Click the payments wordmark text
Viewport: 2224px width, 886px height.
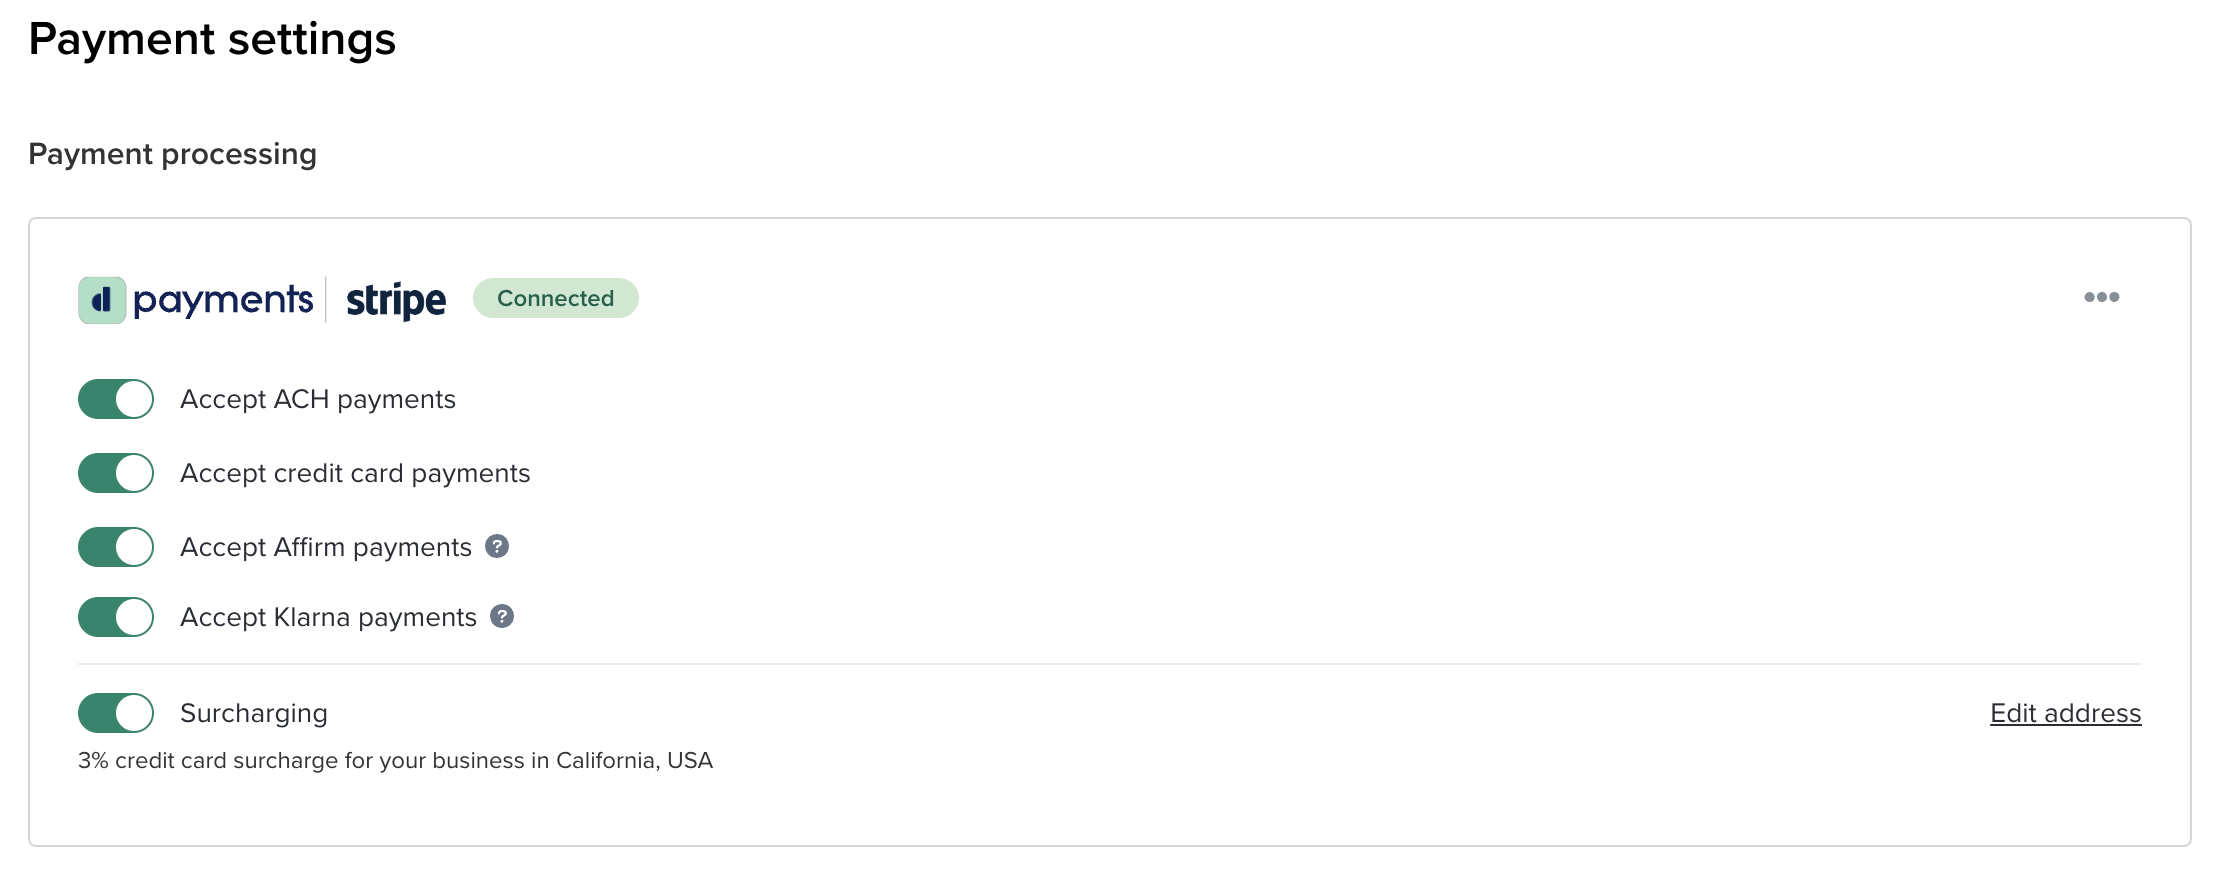(x=223, y=300)
